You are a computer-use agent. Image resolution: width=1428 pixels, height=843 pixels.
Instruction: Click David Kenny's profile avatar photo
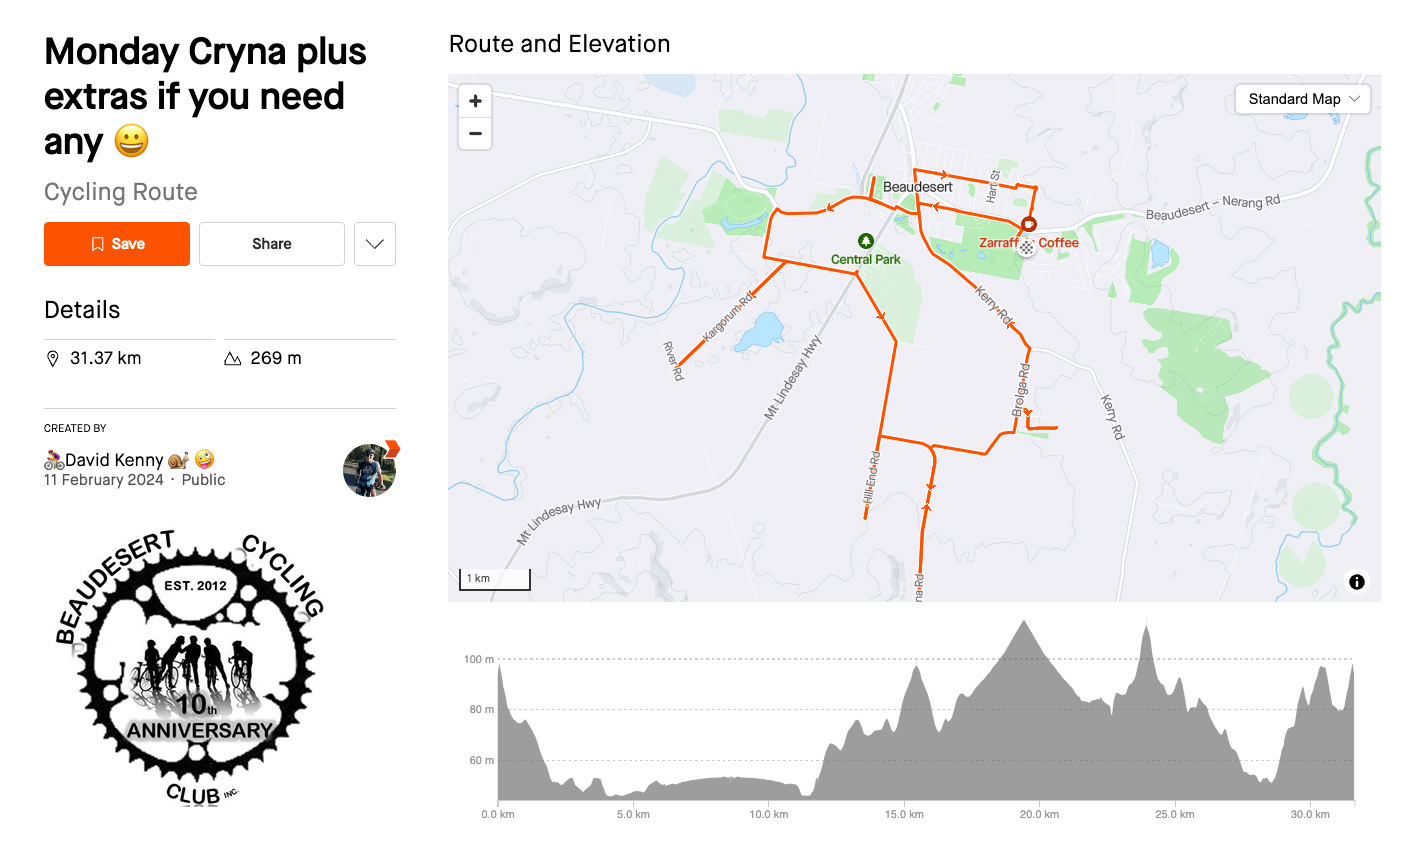[x=369, y=470]
